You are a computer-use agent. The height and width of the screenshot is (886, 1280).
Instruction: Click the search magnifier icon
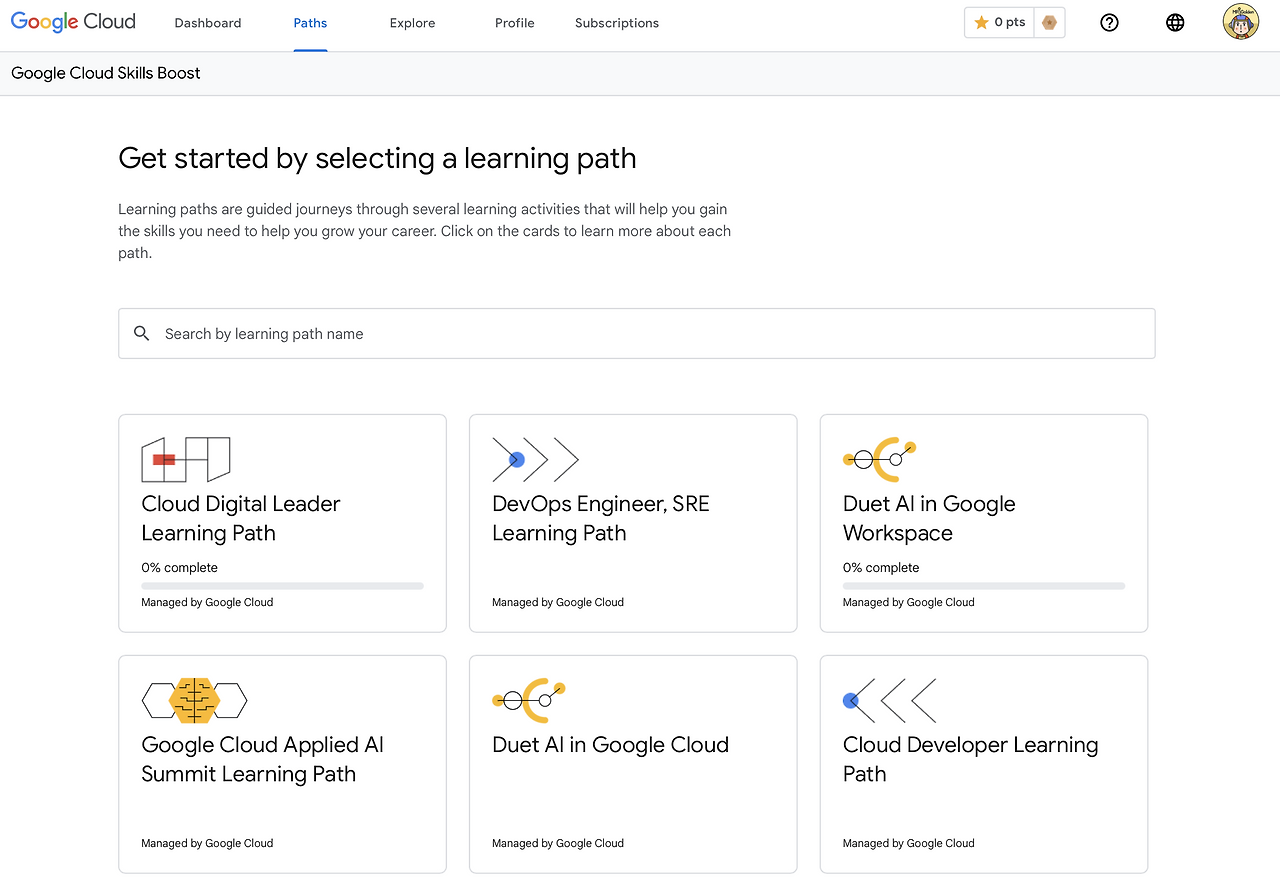click(x=142, y=333)
